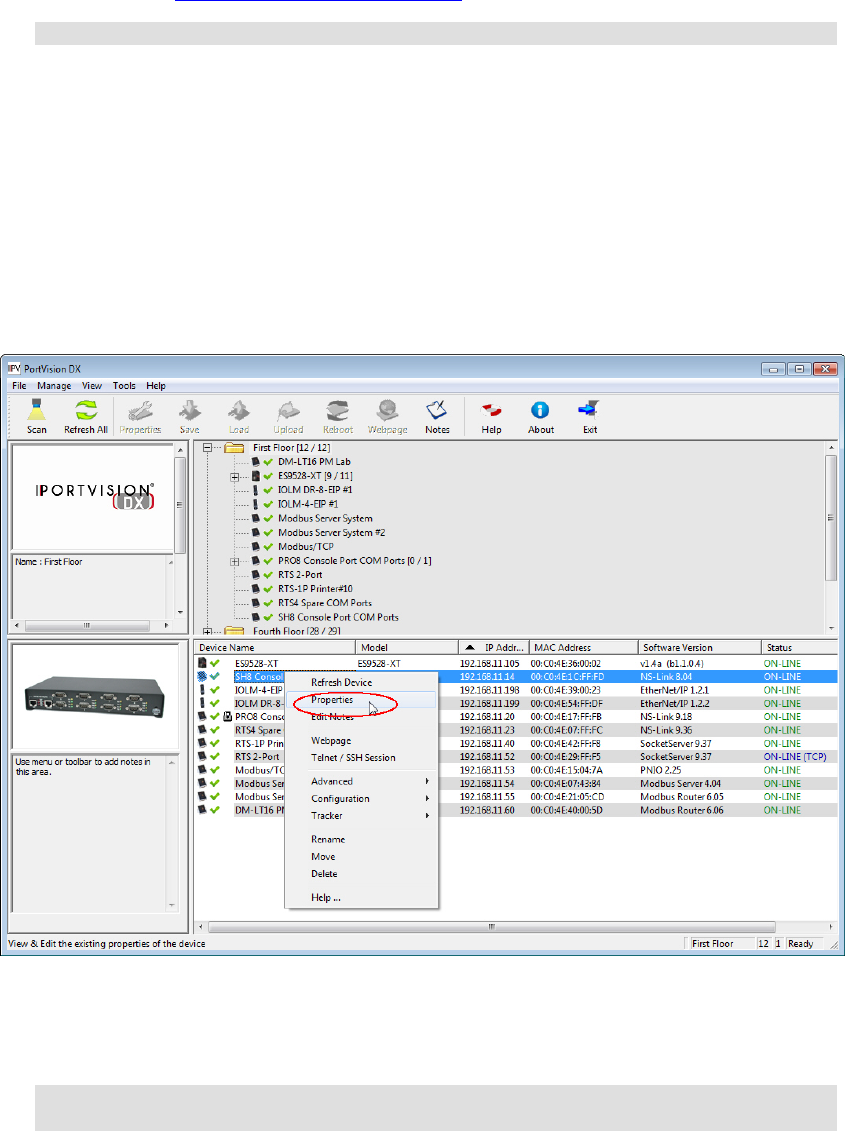
Task: Select Modbus Server System #2 tree item
Action: tap(331, 532)
